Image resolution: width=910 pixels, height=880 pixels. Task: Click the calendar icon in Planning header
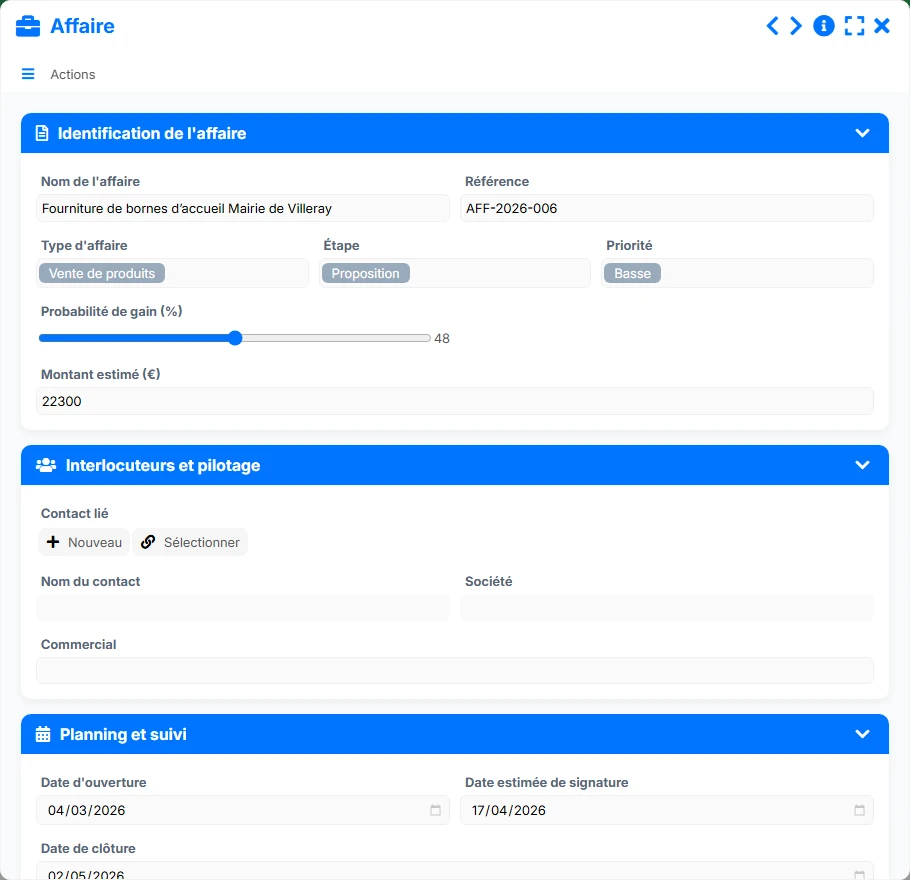click(43, 734)
